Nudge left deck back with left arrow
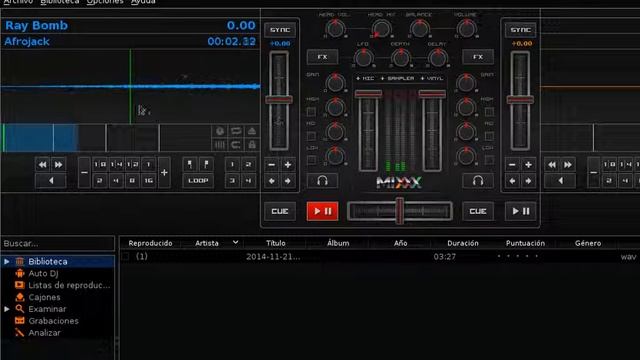 271,180
